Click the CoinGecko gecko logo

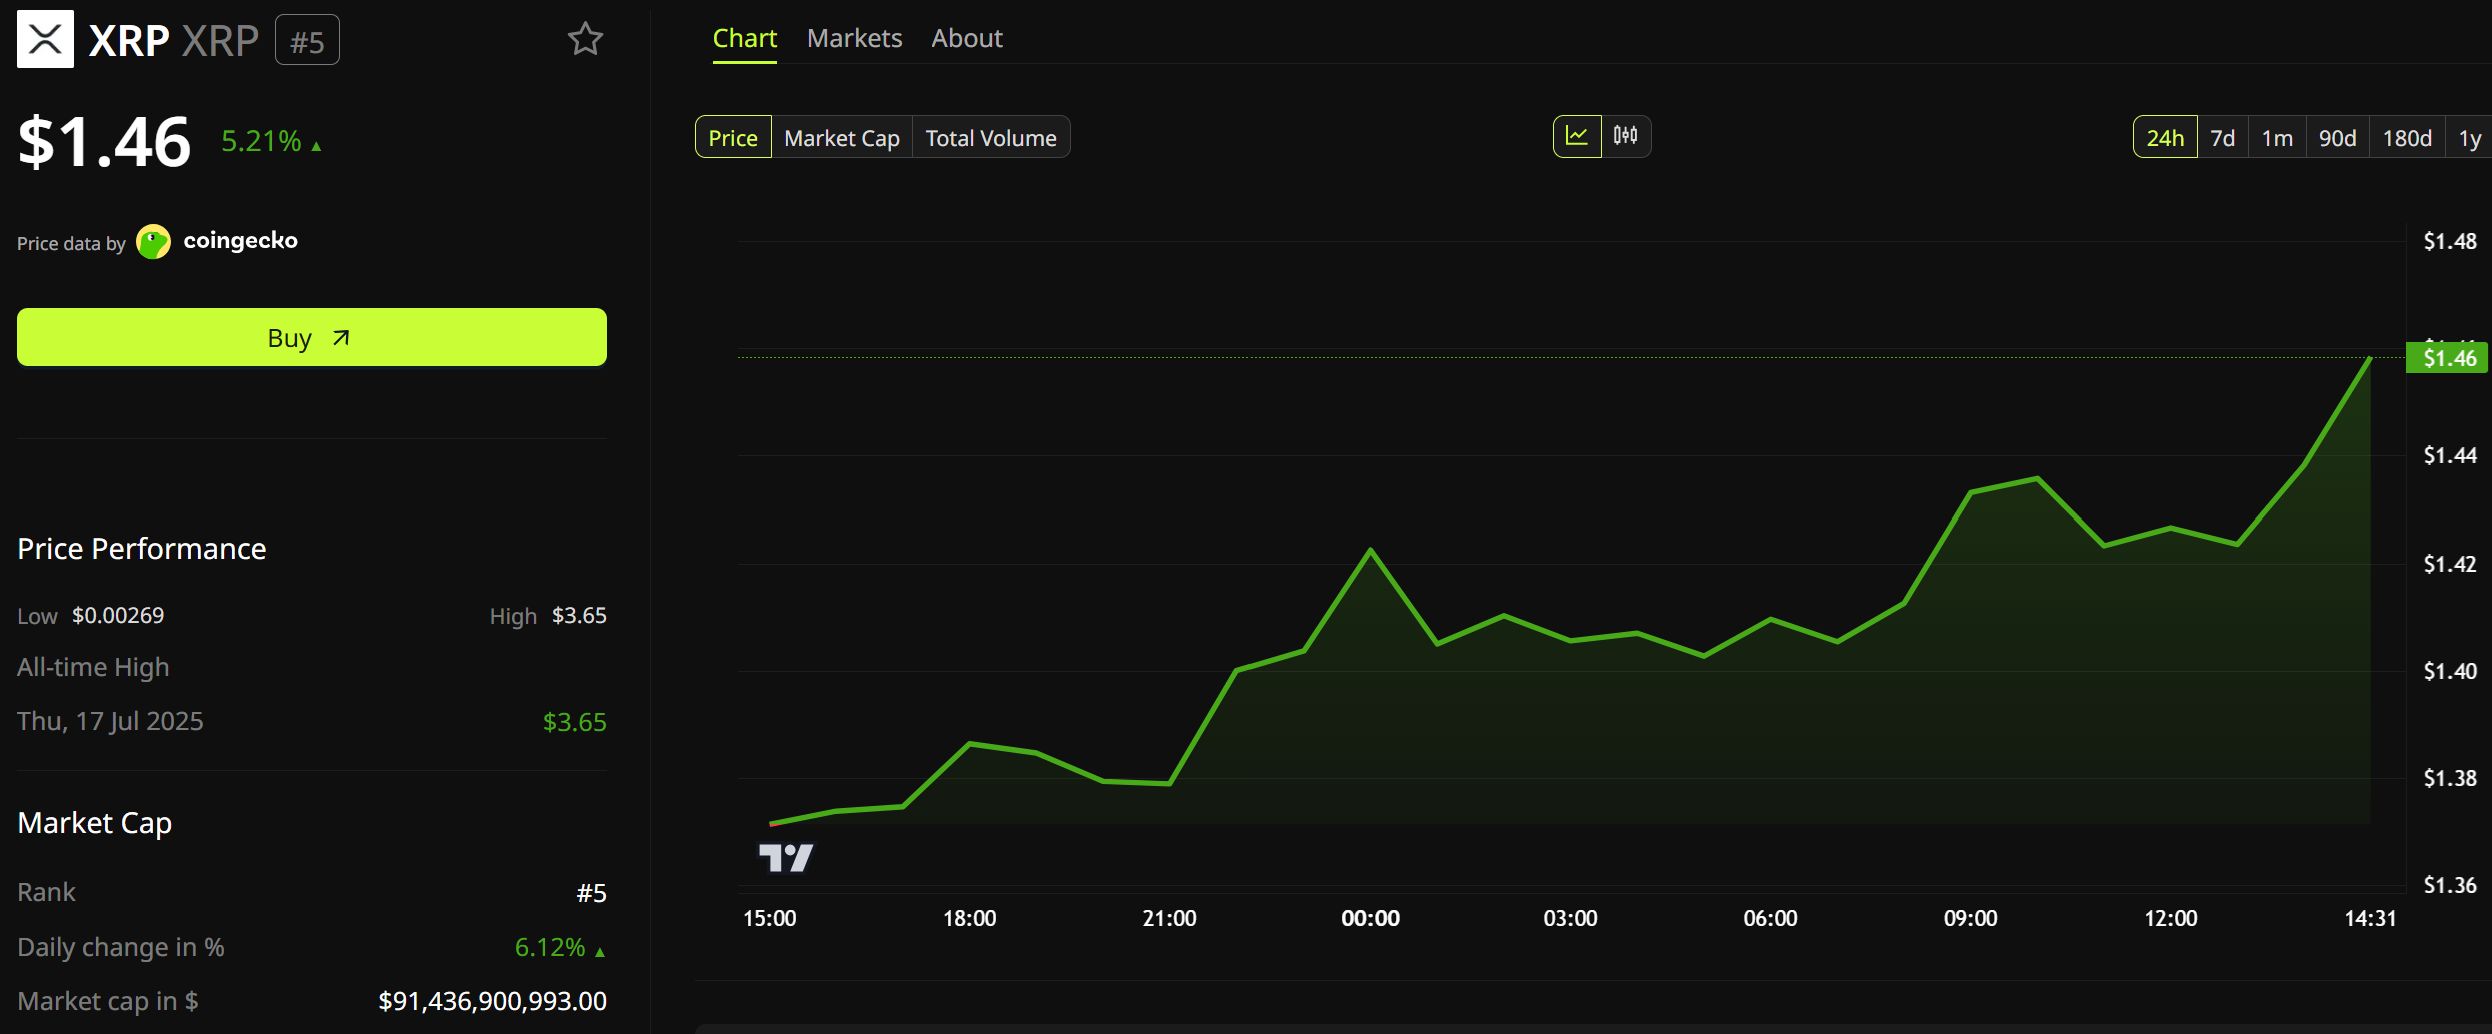pos(153,242)
